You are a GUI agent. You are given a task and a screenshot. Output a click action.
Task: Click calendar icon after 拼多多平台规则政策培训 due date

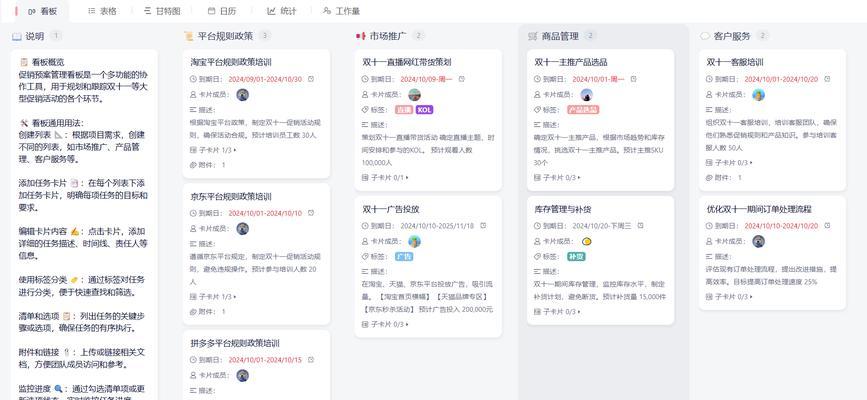point(311,360)
